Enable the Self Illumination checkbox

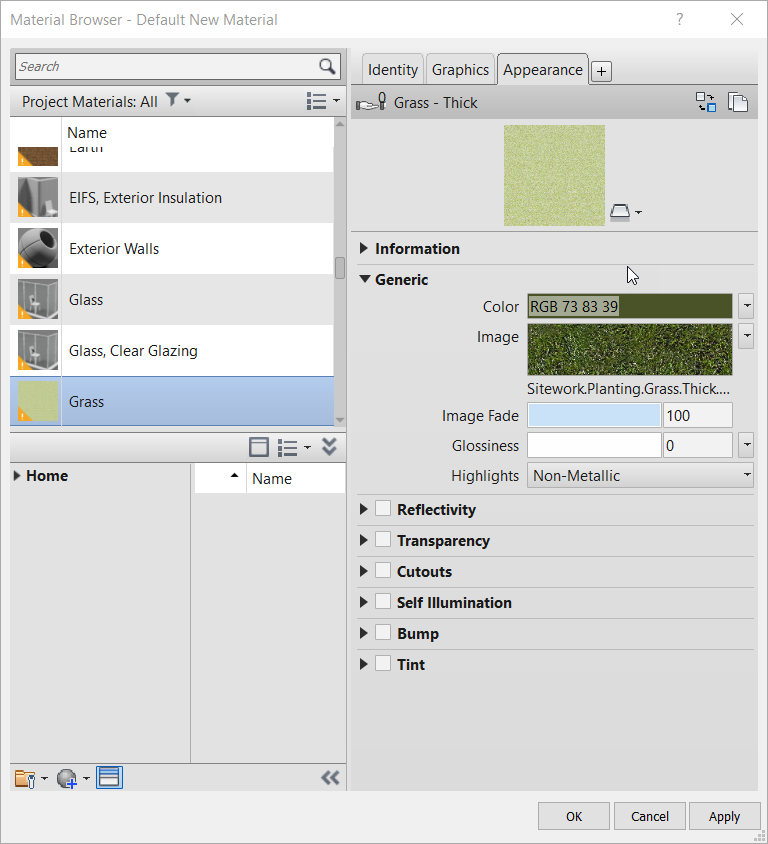tap(383, 601)
